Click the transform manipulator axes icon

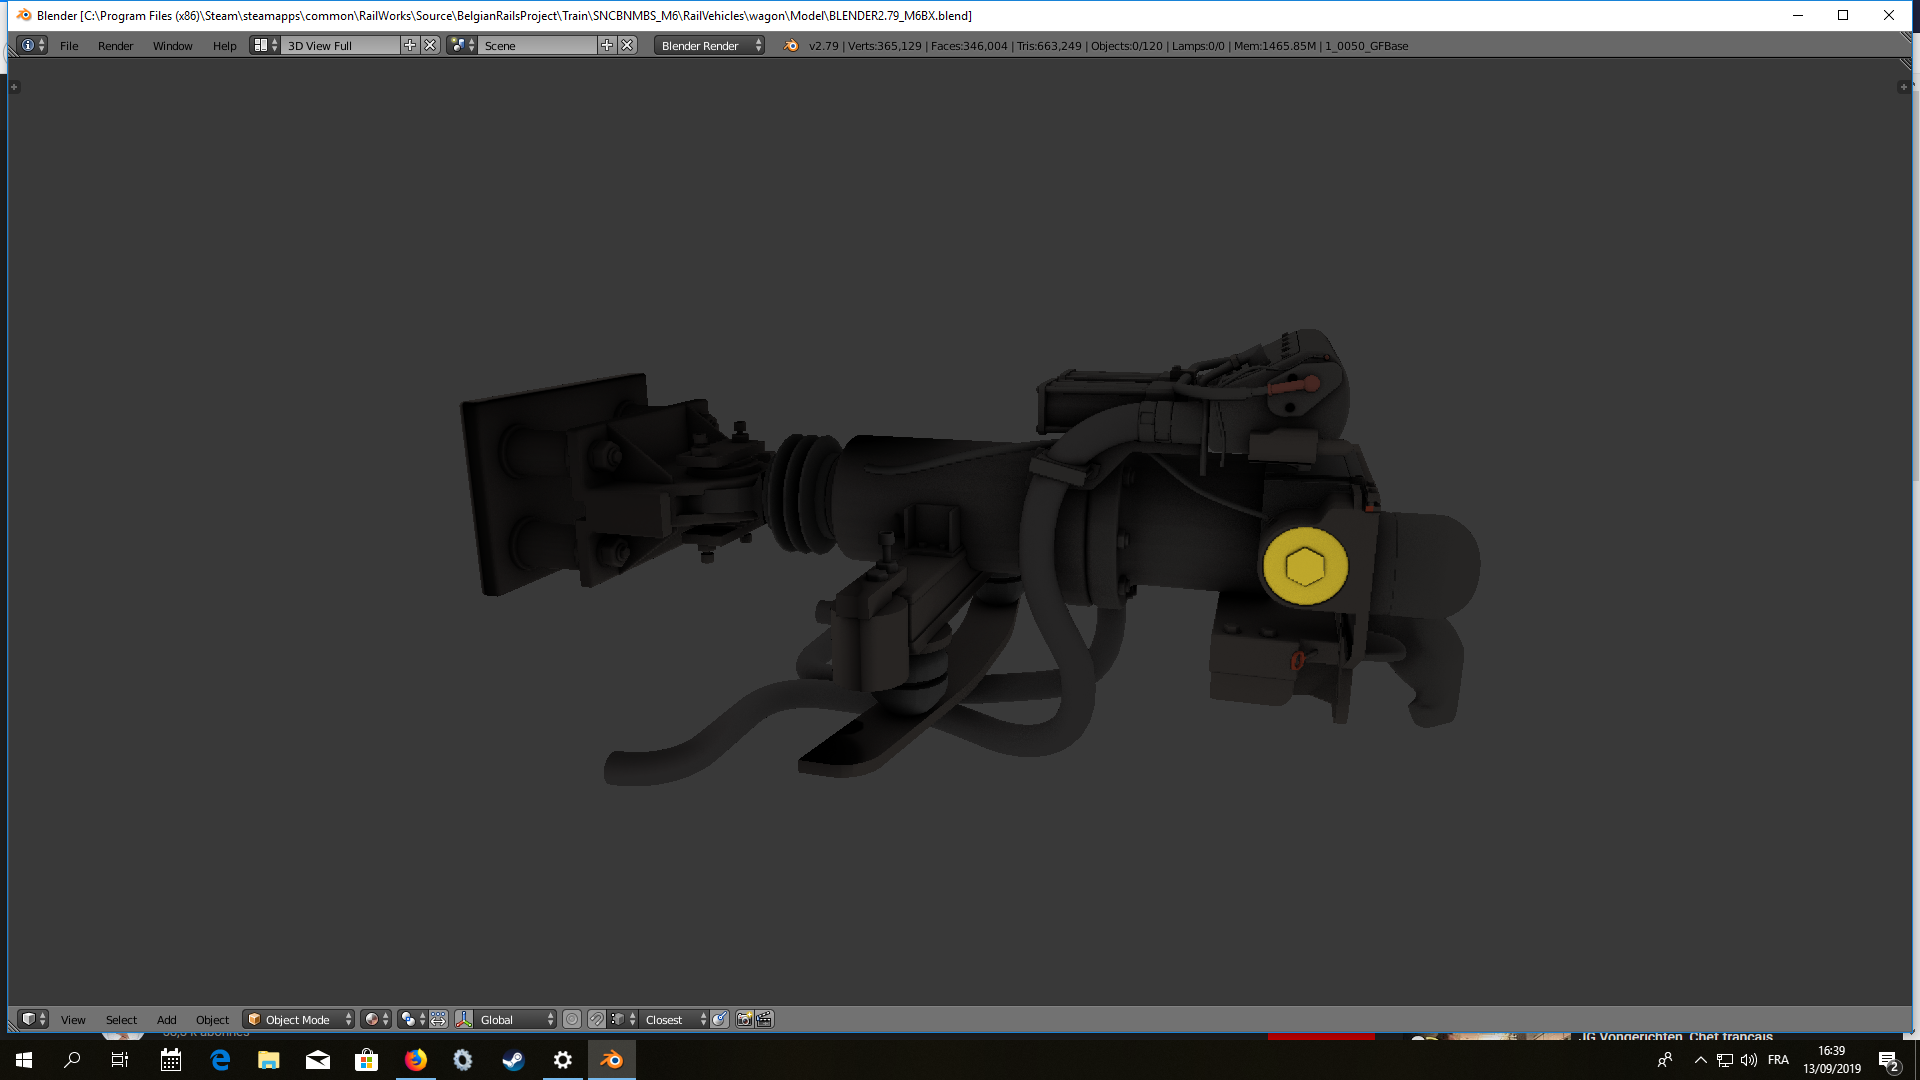pyautogui.click(x=464, y=1019)
